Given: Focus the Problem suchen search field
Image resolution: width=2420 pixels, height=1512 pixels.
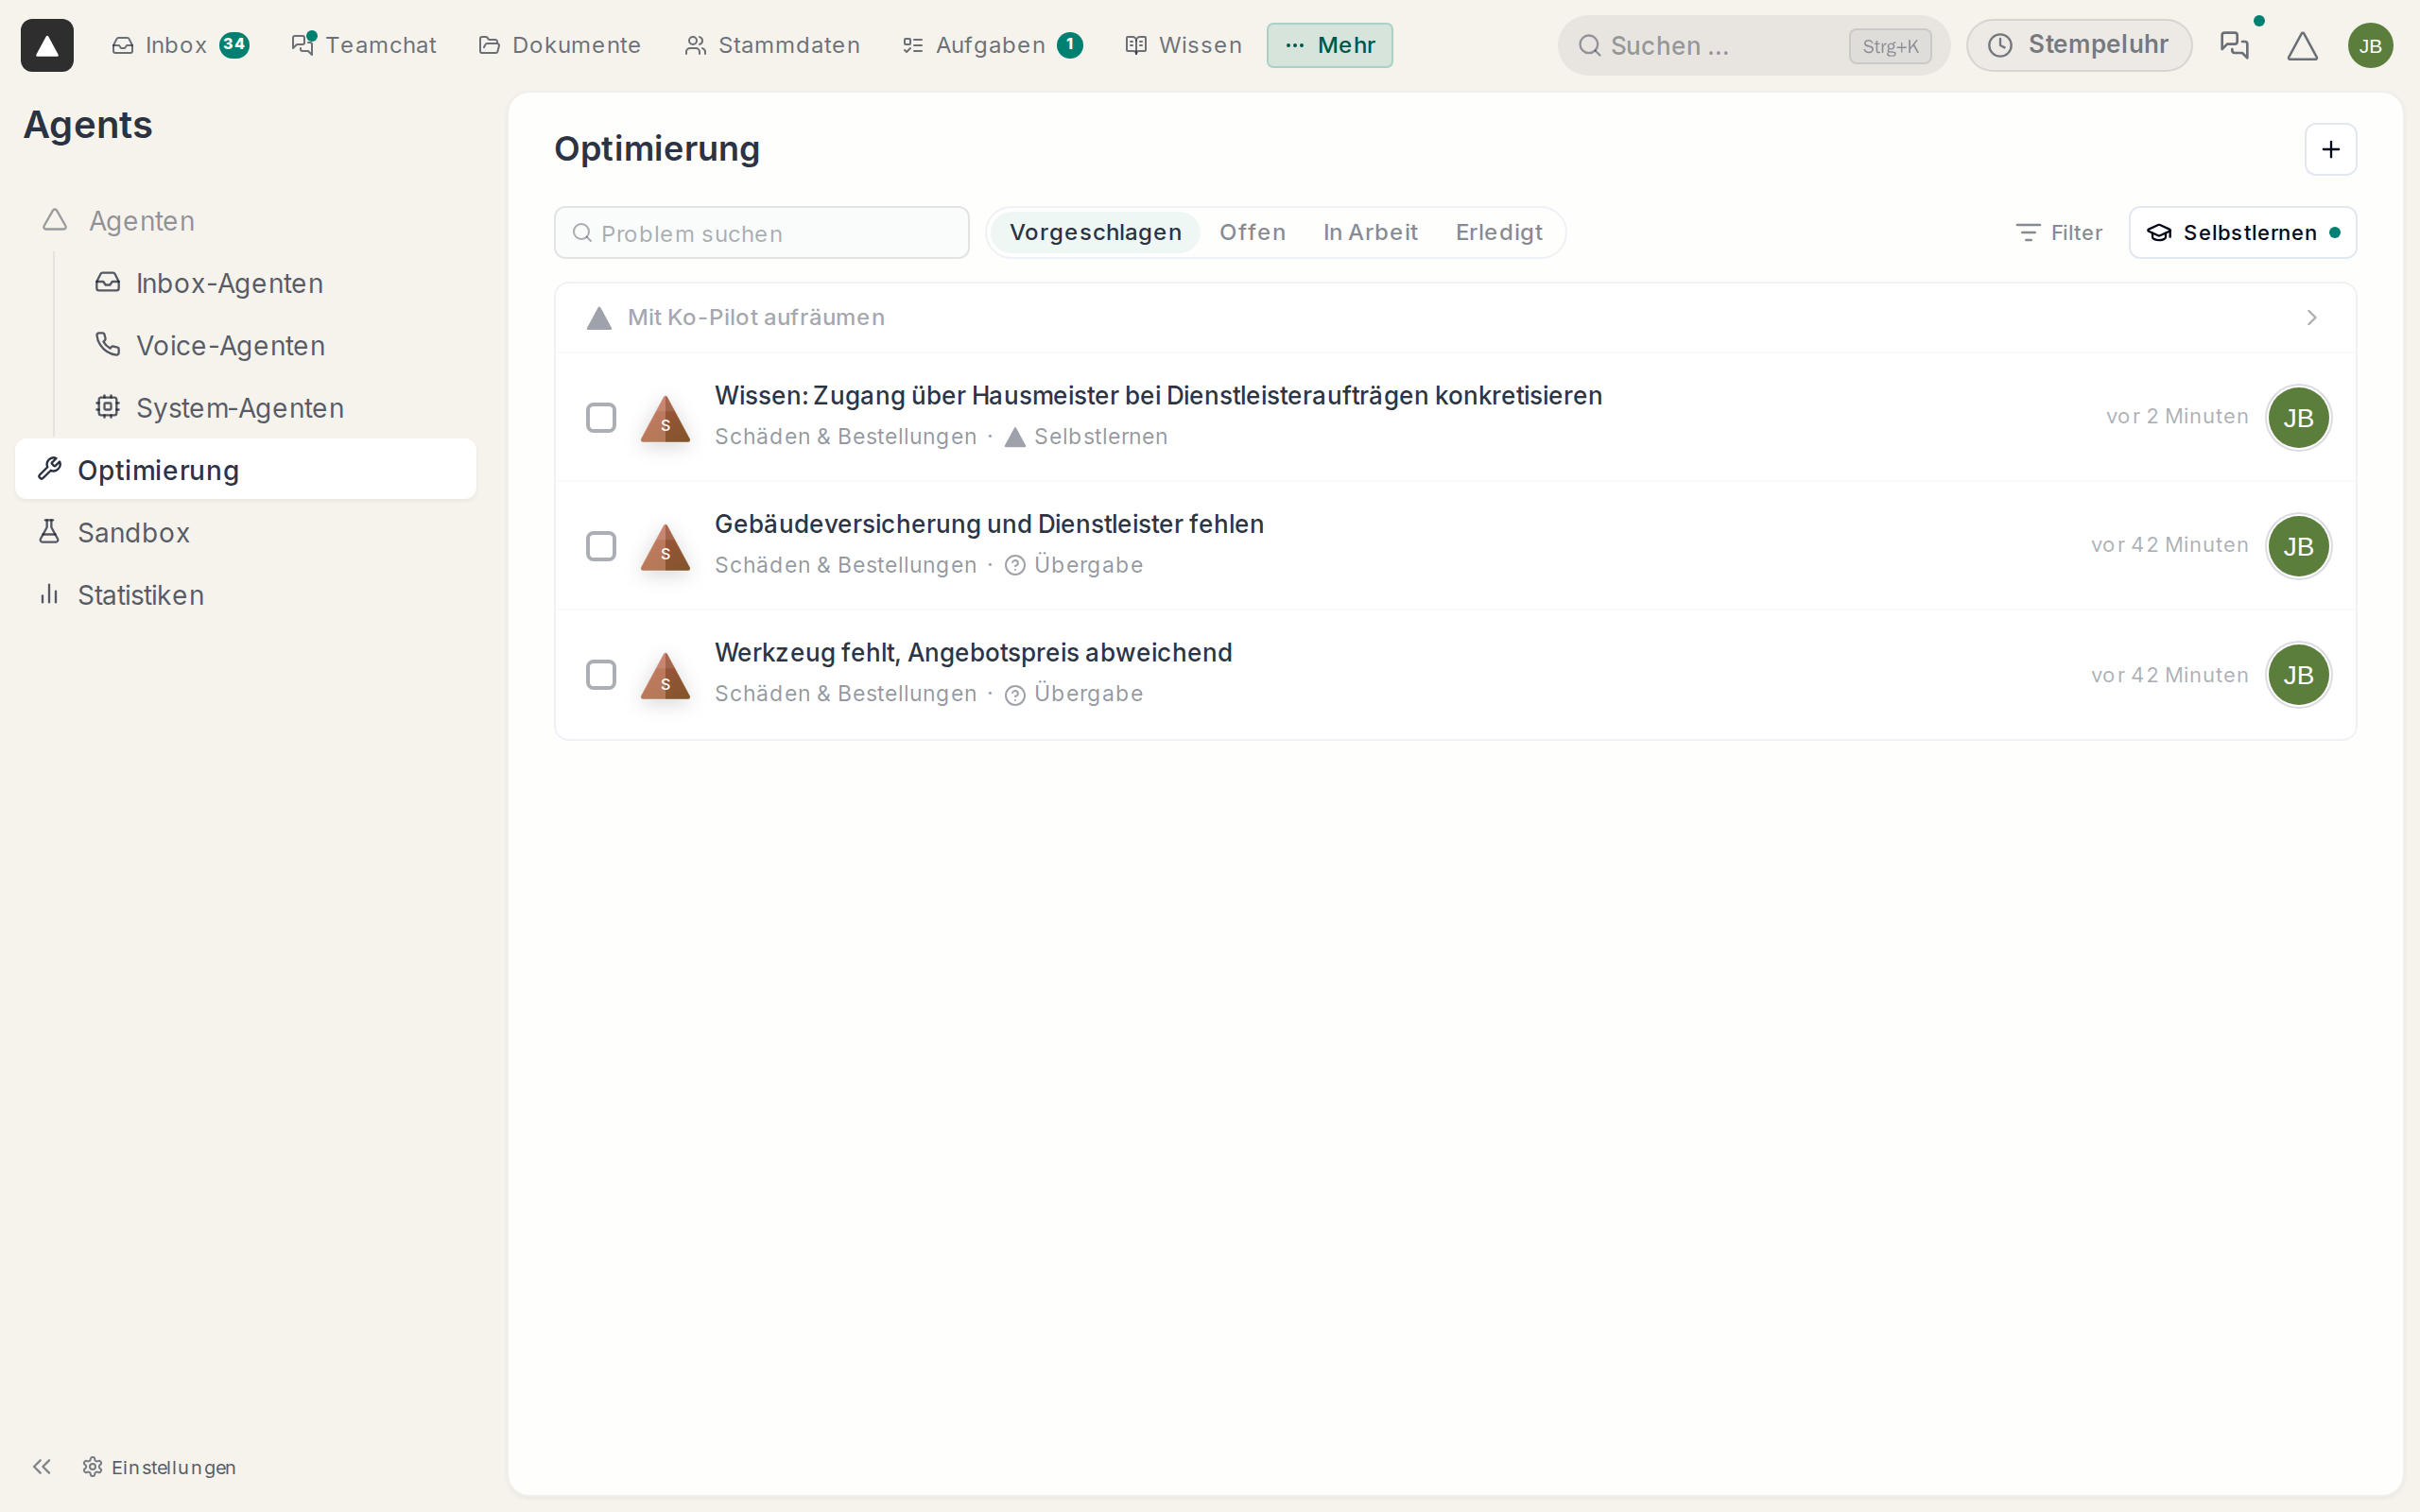Looking at the screenshot, I should pos(761,233).
